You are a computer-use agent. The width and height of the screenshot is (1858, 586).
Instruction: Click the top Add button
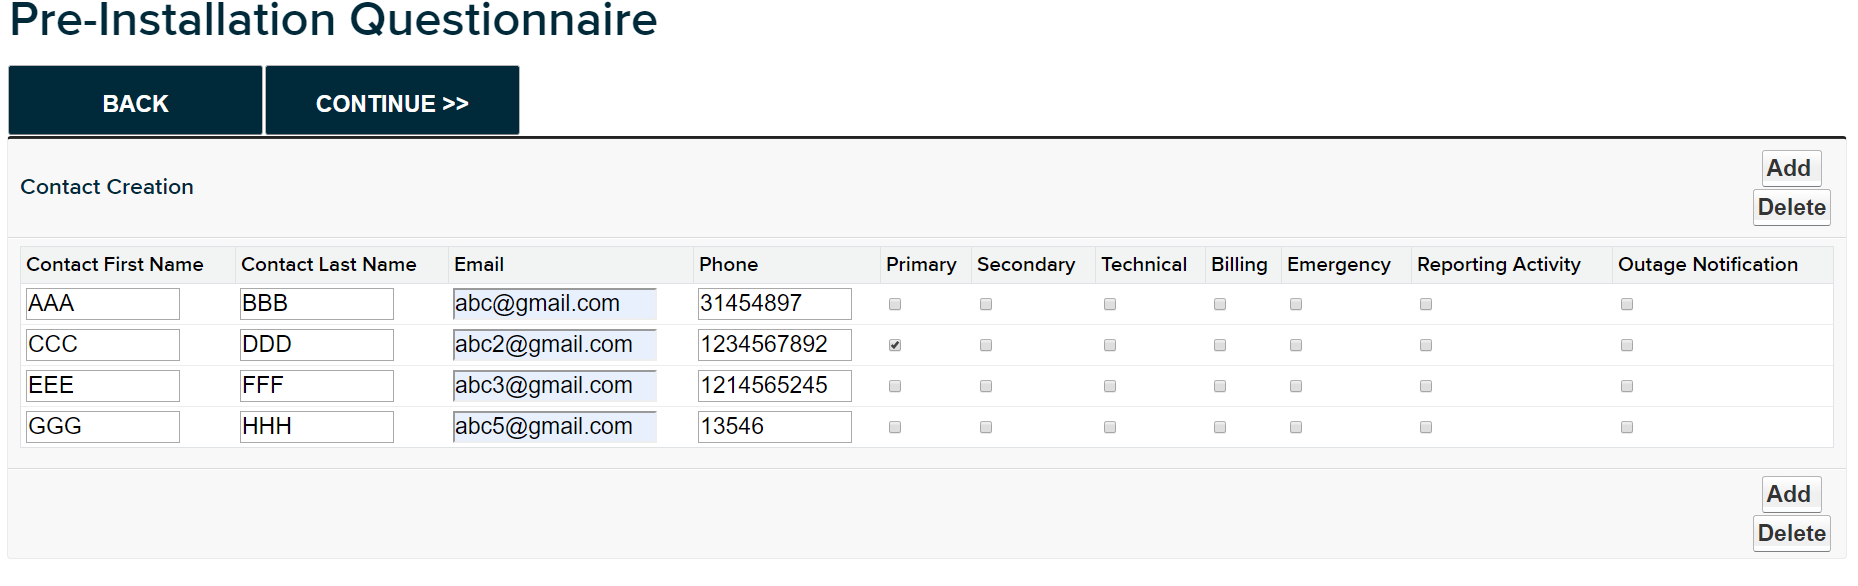click(x=1788, y=168)
